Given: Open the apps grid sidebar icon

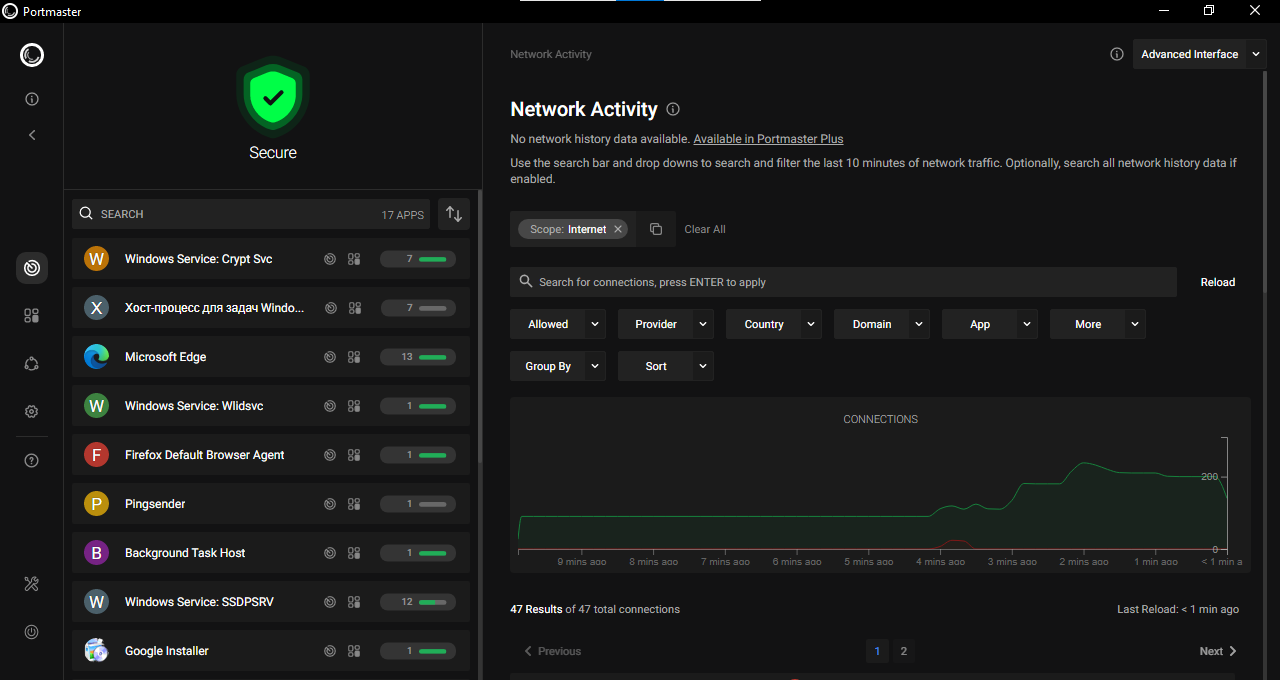Looking at the screenshot, I should click(32, 316).
